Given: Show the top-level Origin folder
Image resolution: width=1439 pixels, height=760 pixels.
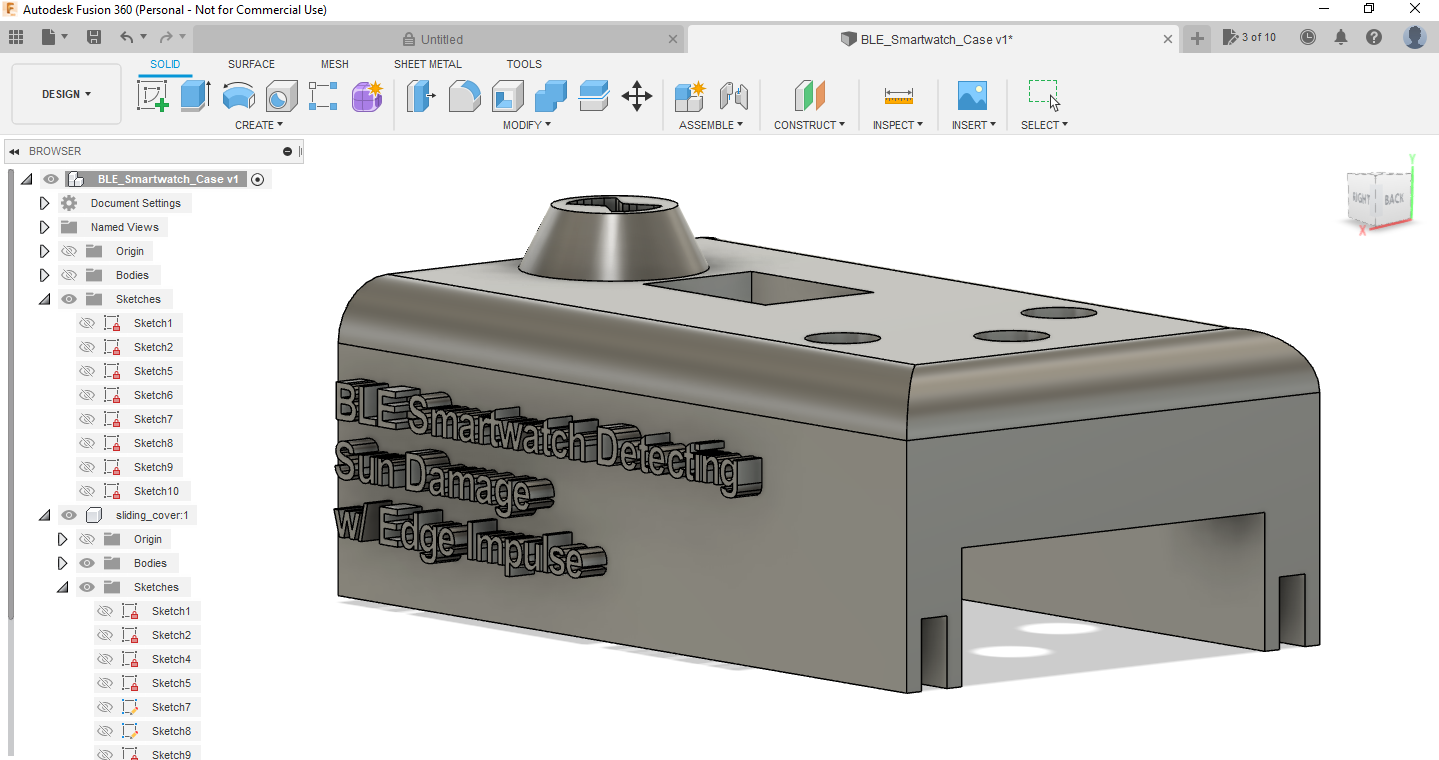Looking at the screenshot, I should tap(69, 251).
